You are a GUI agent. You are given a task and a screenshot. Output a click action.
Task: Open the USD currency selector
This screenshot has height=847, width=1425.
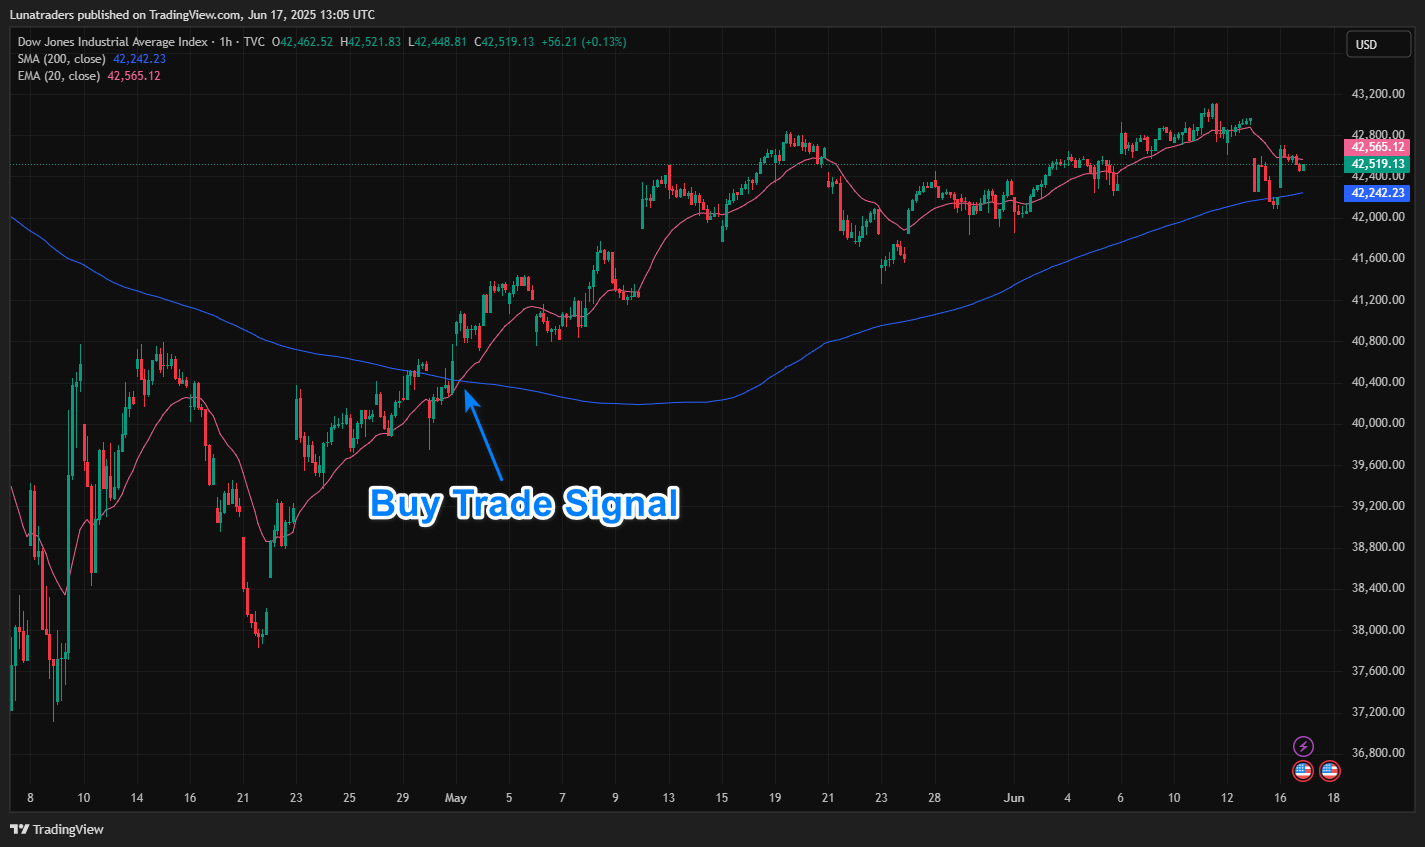(1377, 44)
